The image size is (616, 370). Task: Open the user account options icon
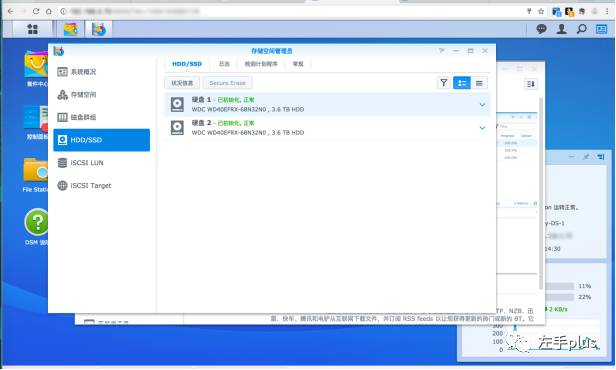[562, 29]
